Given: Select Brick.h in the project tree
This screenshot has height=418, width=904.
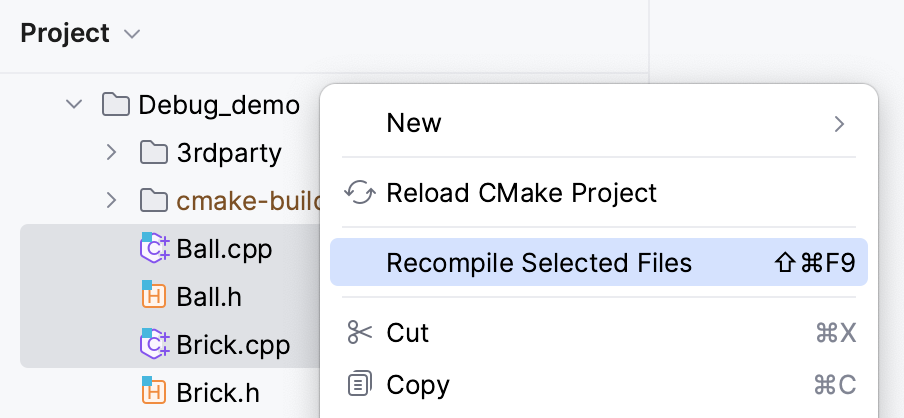Looking at the screenshot, I should coord(217,393).
